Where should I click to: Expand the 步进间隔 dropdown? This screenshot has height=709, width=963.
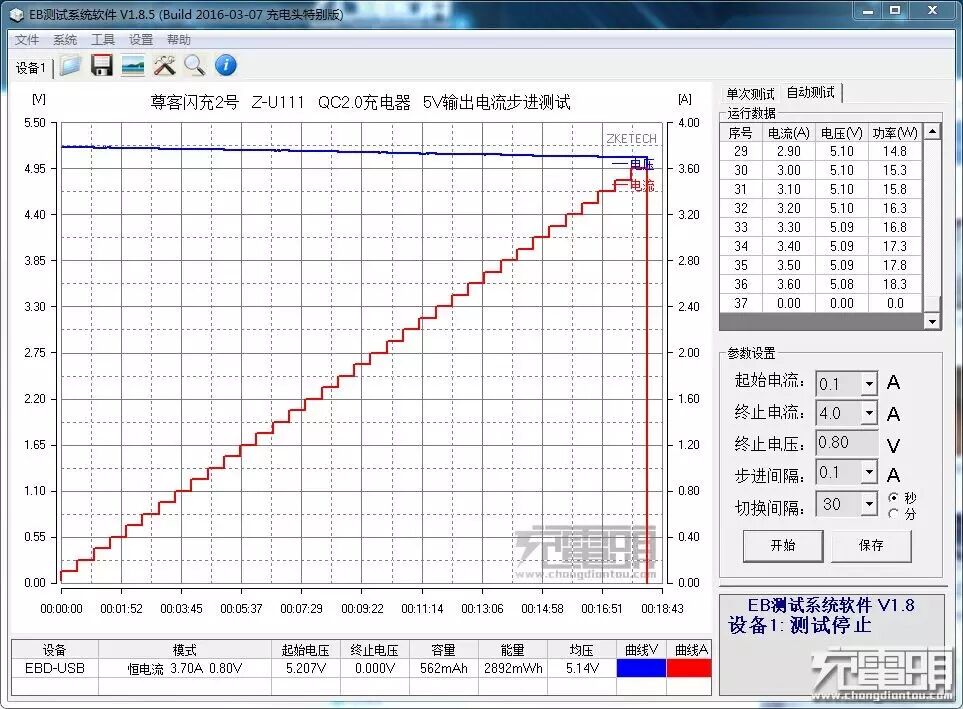868,472
